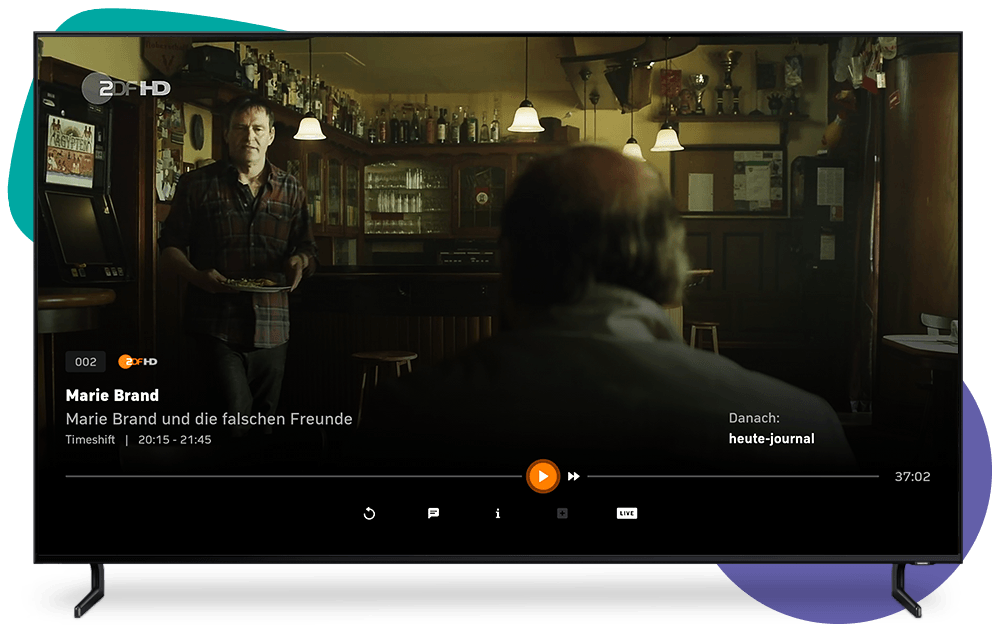
Task: Click the channel number 002 badge
Action: pos(85,361)
